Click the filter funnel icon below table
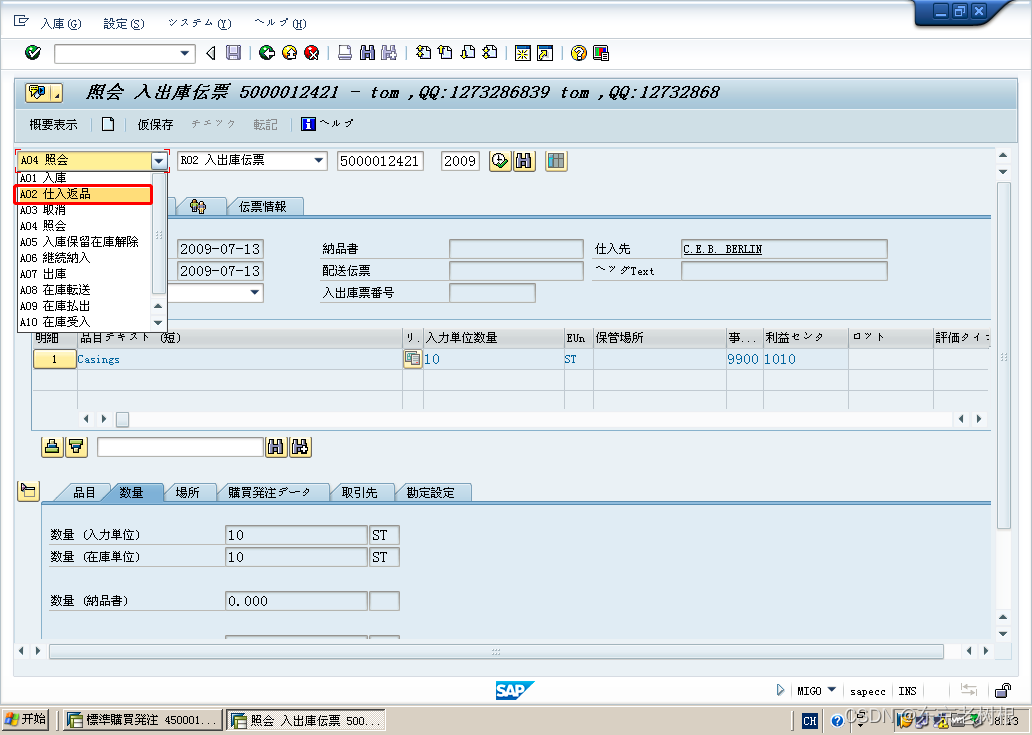 76,447
